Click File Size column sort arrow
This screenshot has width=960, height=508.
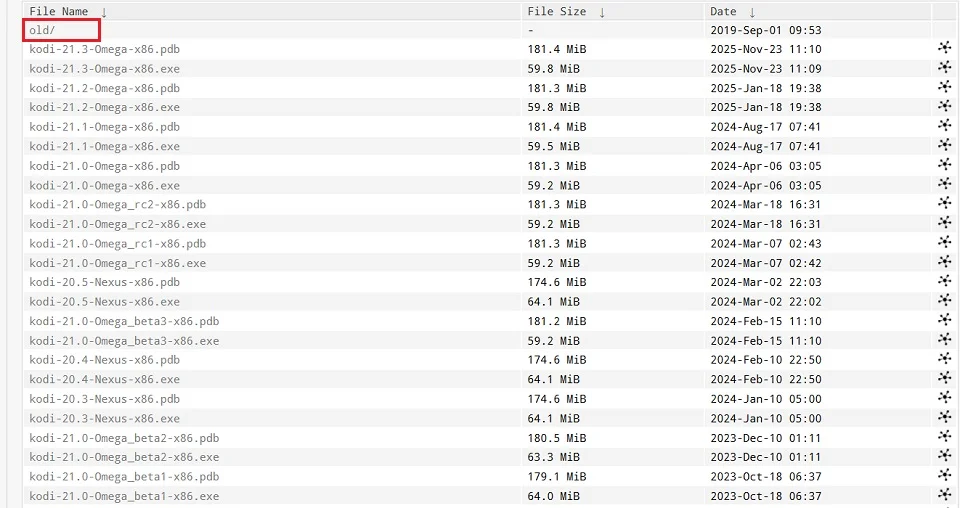pyautogui.click(x=602, y=12)
